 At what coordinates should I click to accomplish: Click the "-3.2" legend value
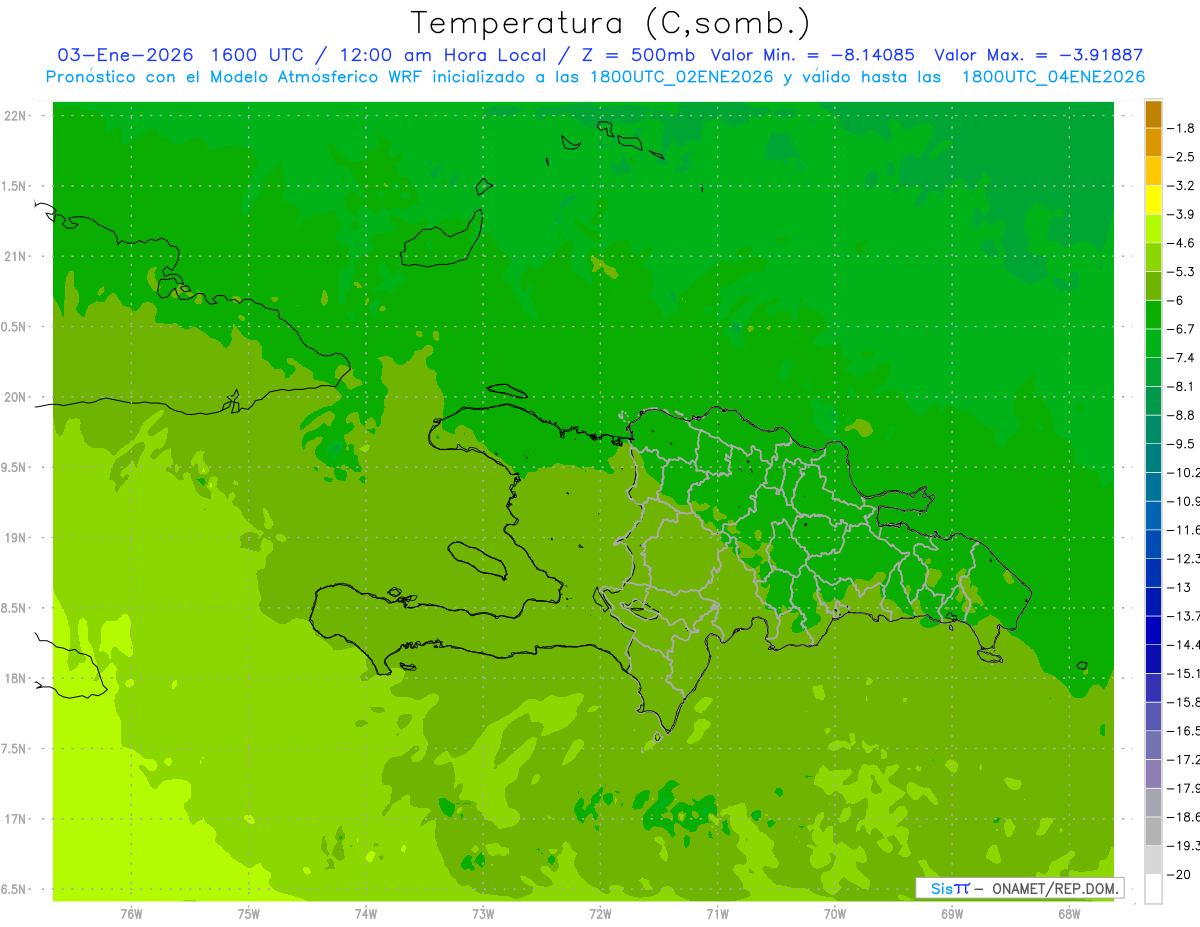click(x=1182, y=186)
